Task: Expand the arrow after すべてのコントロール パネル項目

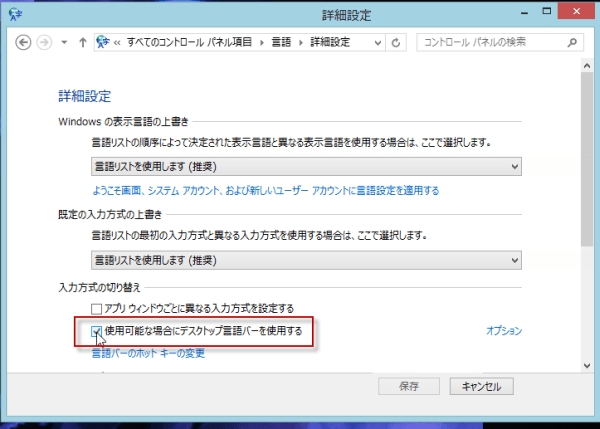Action: [x=262, y=42]
